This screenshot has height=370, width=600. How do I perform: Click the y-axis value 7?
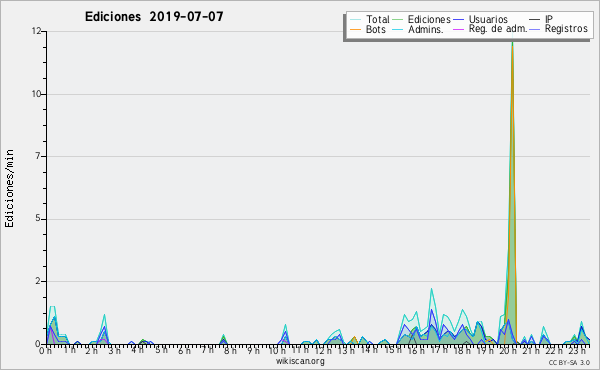(x=38, y=156)
